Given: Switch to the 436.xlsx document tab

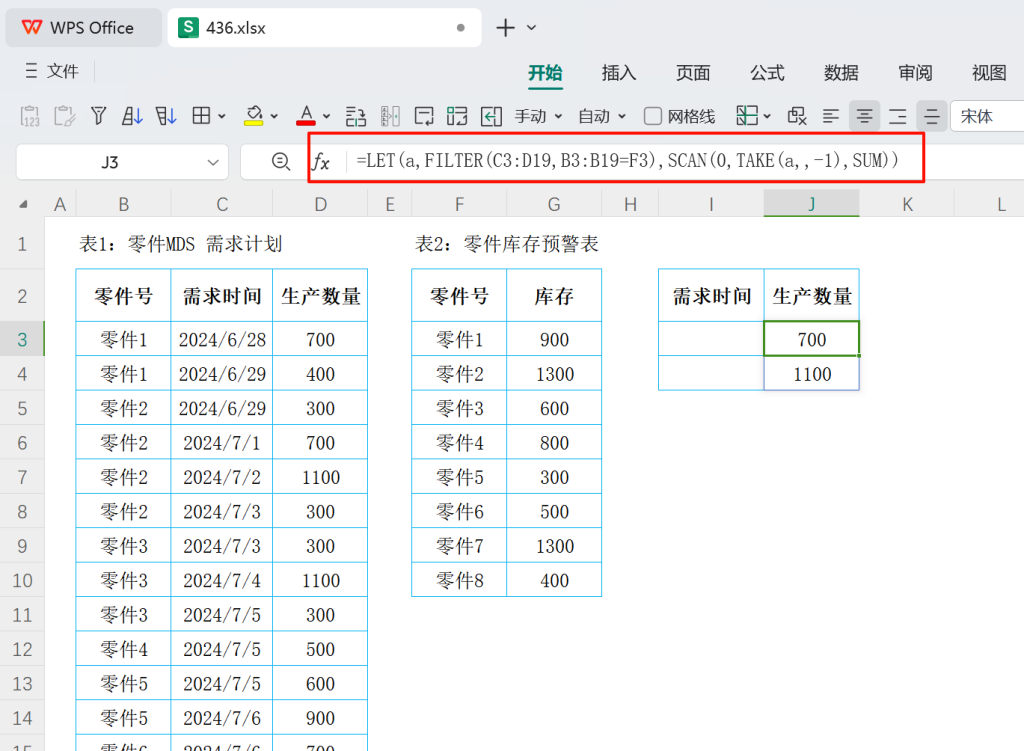Looking at the screenshot, I should tap(324, 27).
